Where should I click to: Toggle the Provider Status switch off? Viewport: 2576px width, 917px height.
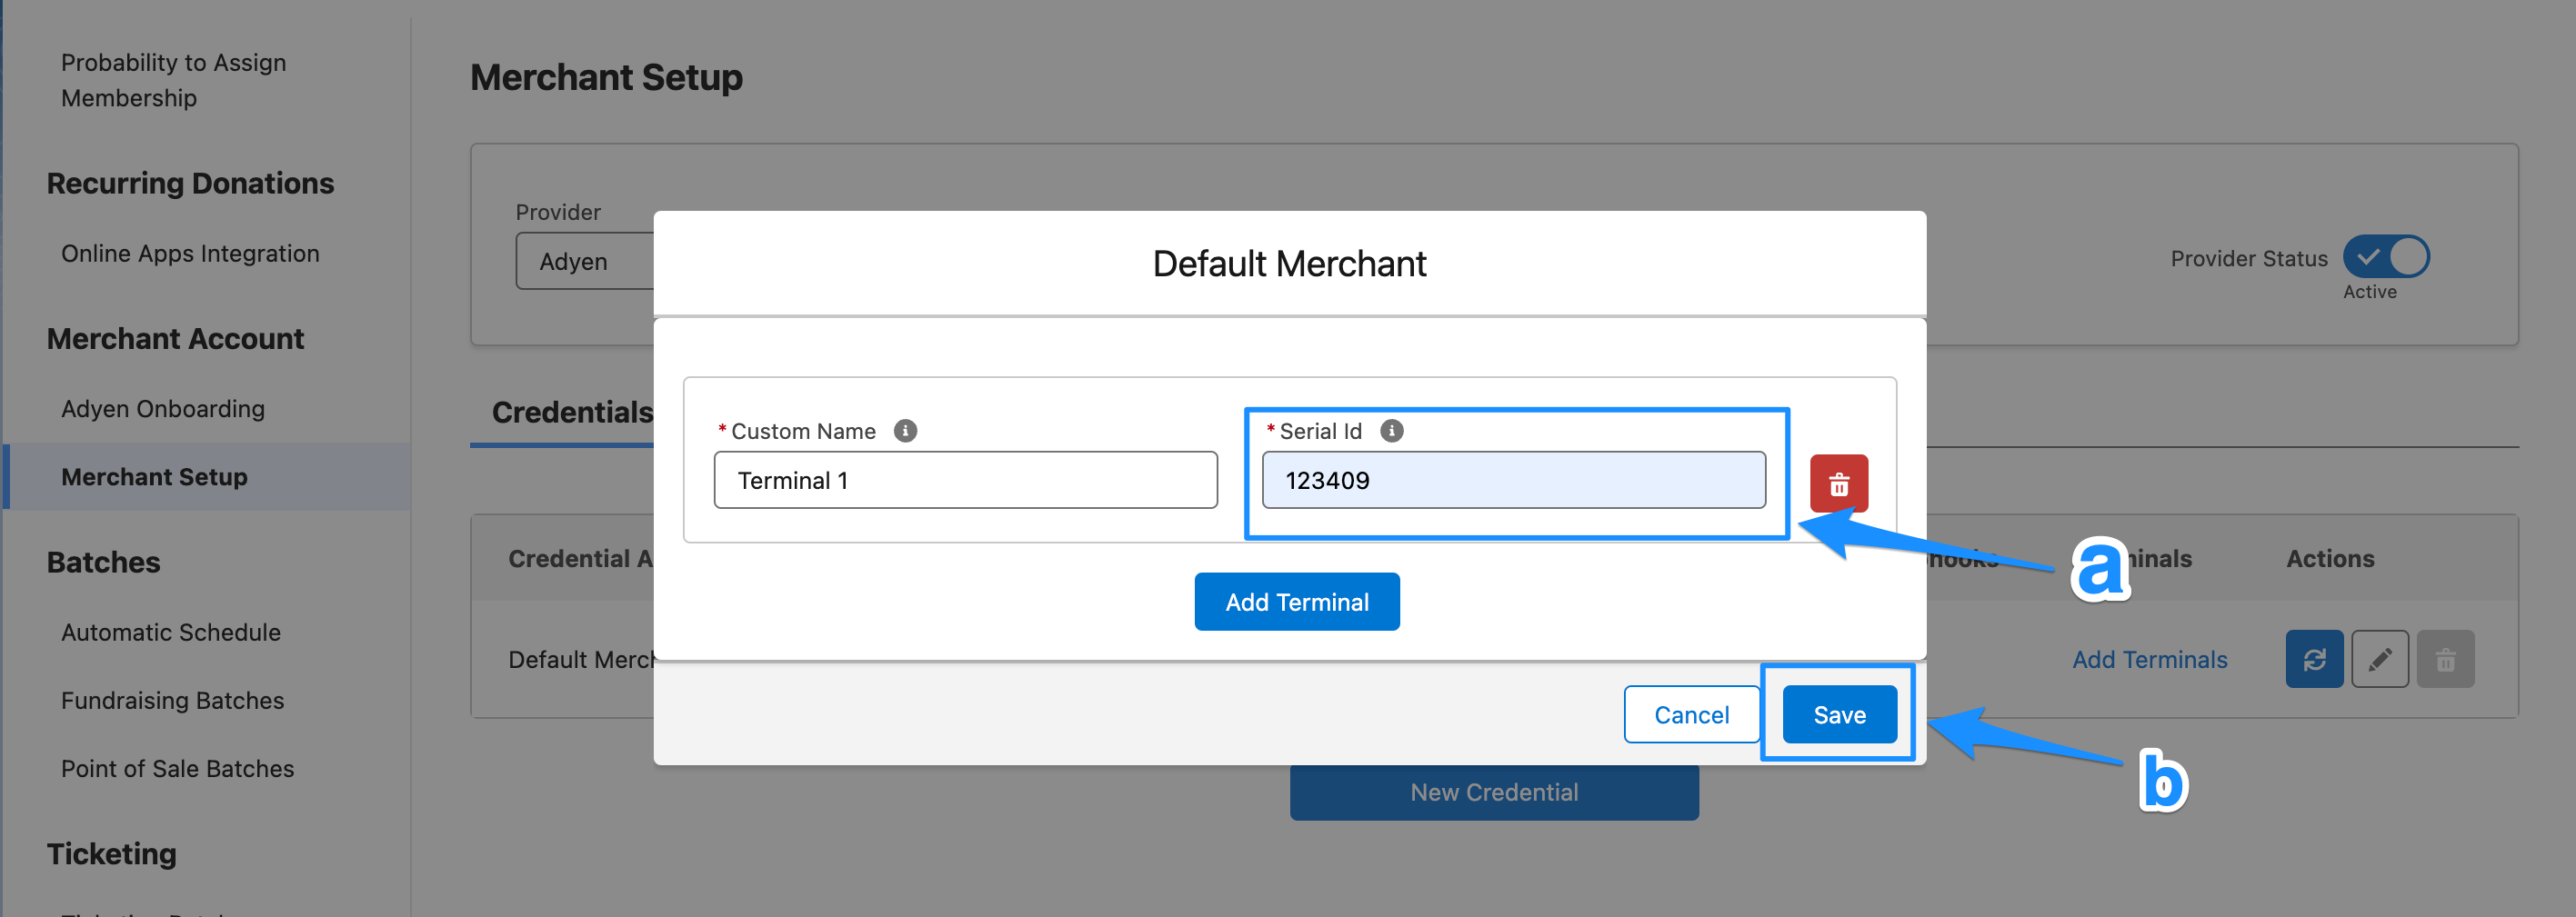(2387, 257)
